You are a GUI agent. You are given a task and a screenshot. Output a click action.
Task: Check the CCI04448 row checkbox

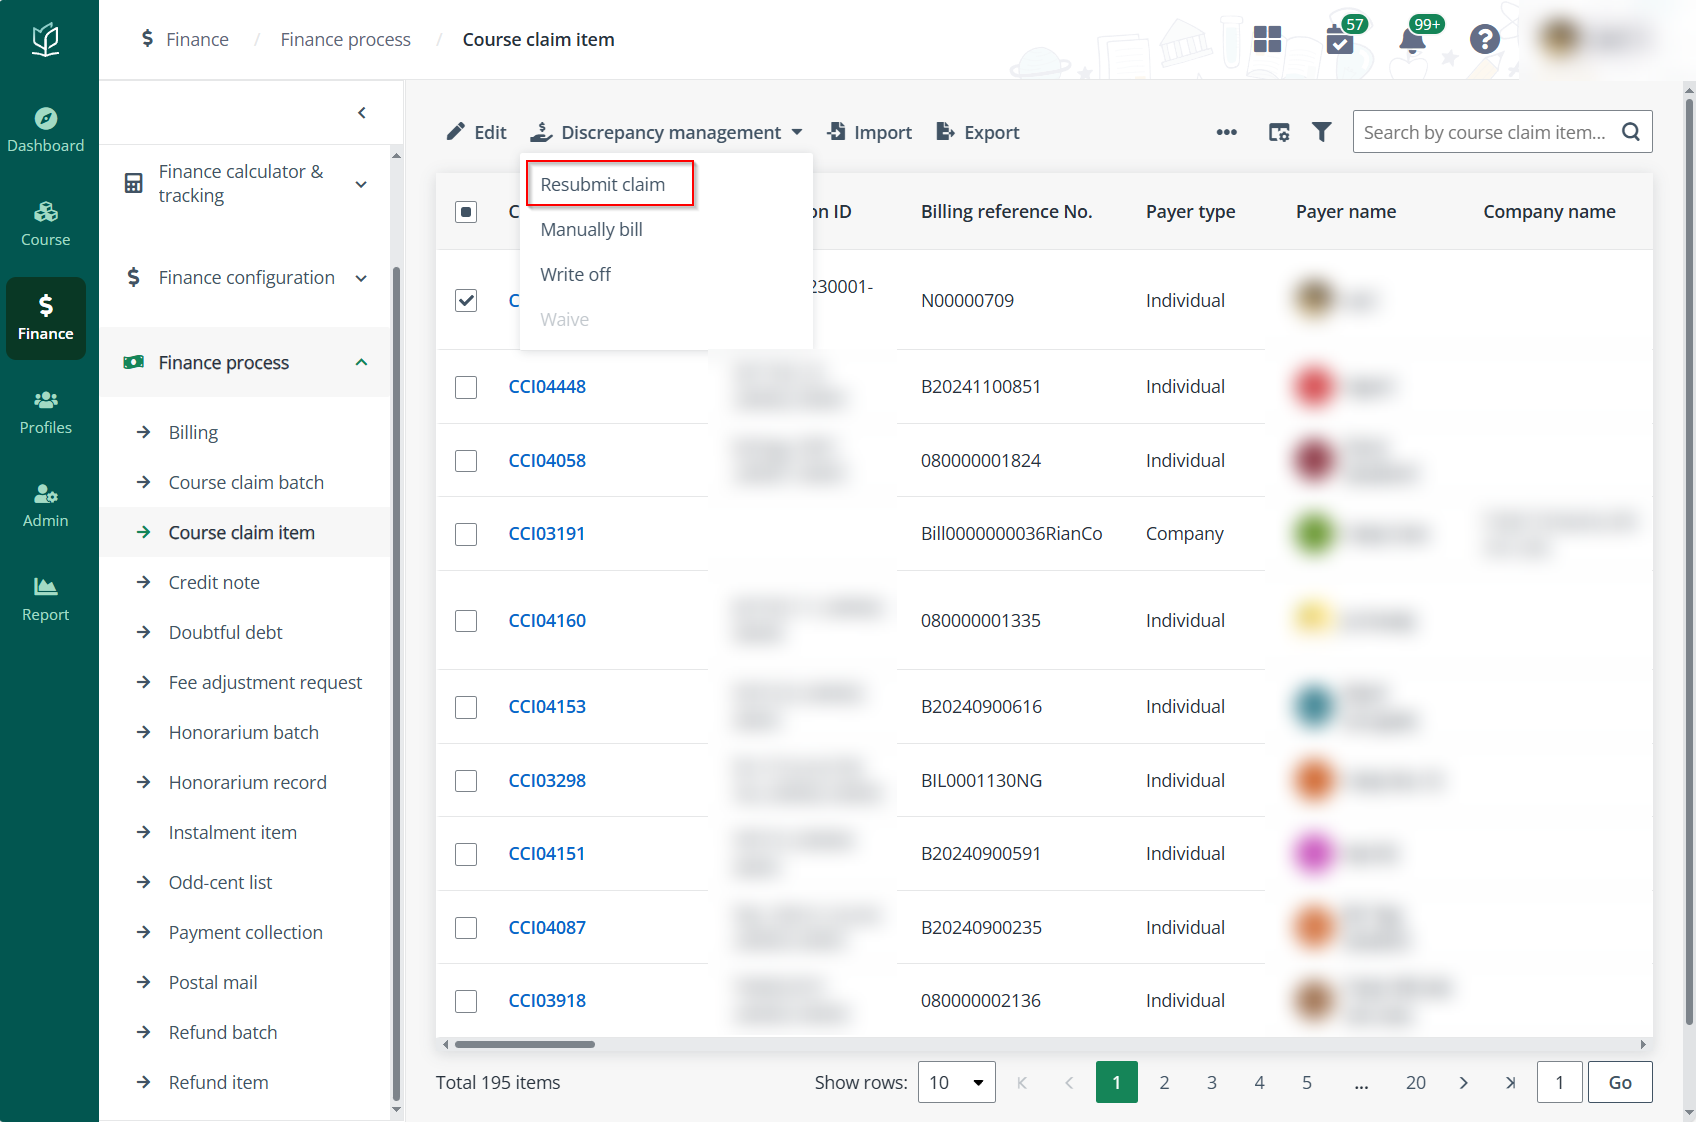(466, 387)
